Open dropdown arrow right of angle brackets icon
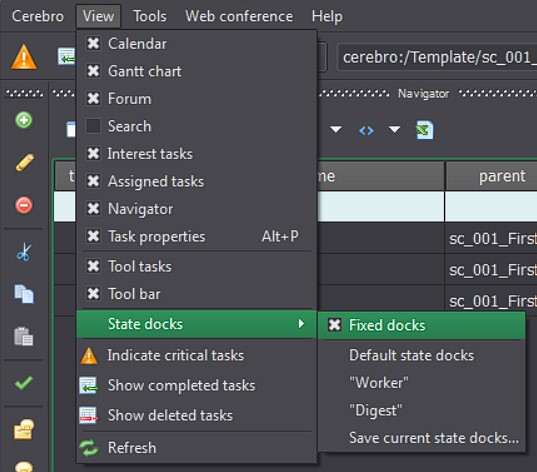The height and width of the screenshot is (472, 537). [394, 130]
